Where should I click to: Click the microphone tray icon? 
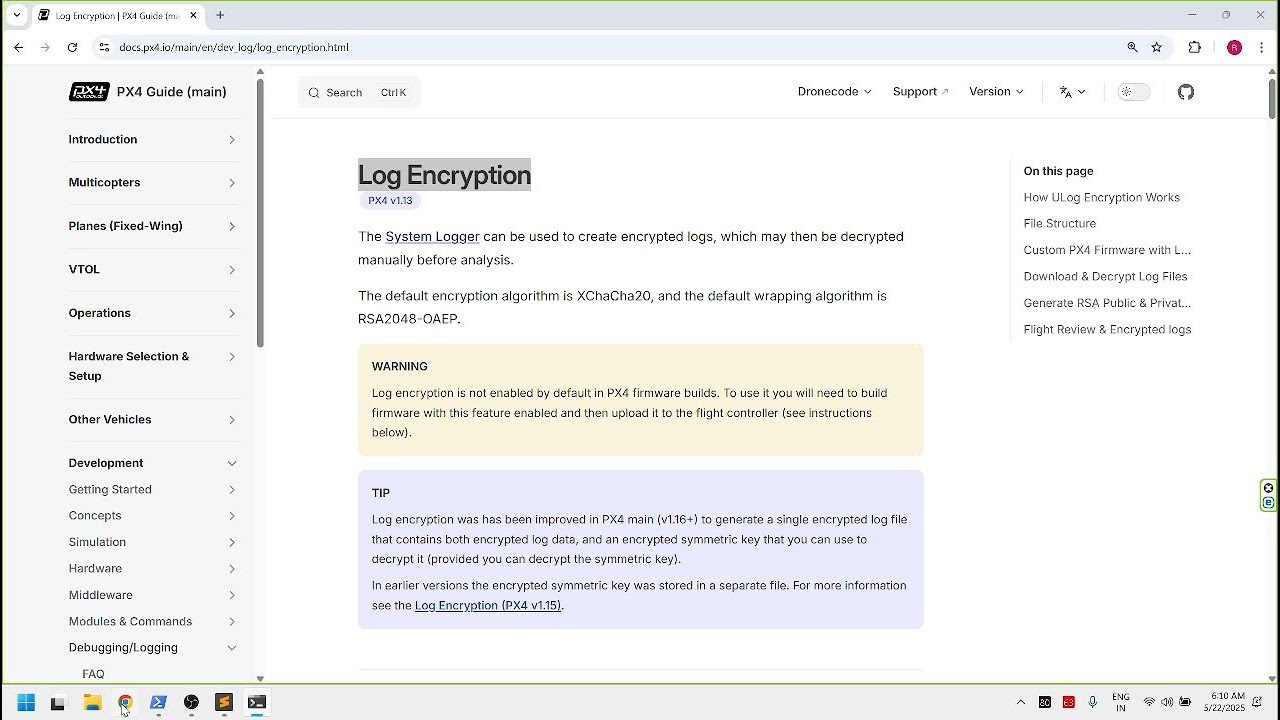tap(1092, 702)
